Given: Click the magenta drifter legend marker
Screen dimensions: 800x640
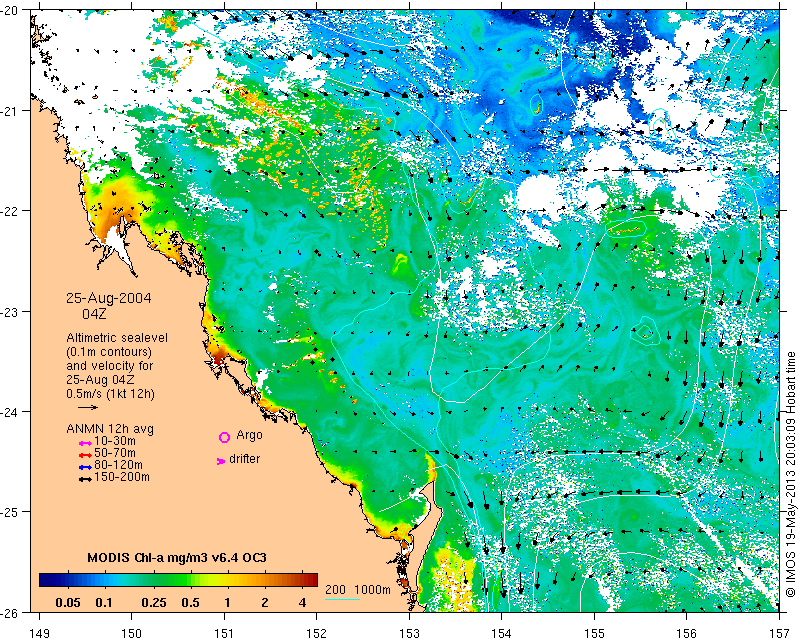Looking at the screenshot, I should (220, 461).
